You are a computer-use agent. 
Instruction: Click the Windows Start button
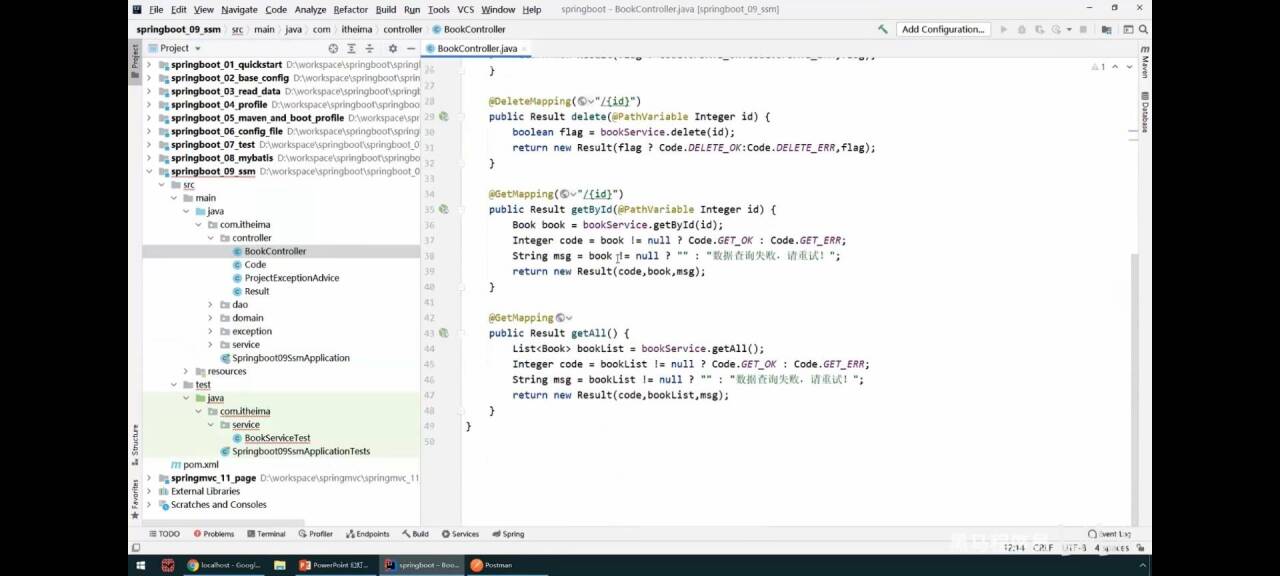pyautogui.click(x=140, y=565)
